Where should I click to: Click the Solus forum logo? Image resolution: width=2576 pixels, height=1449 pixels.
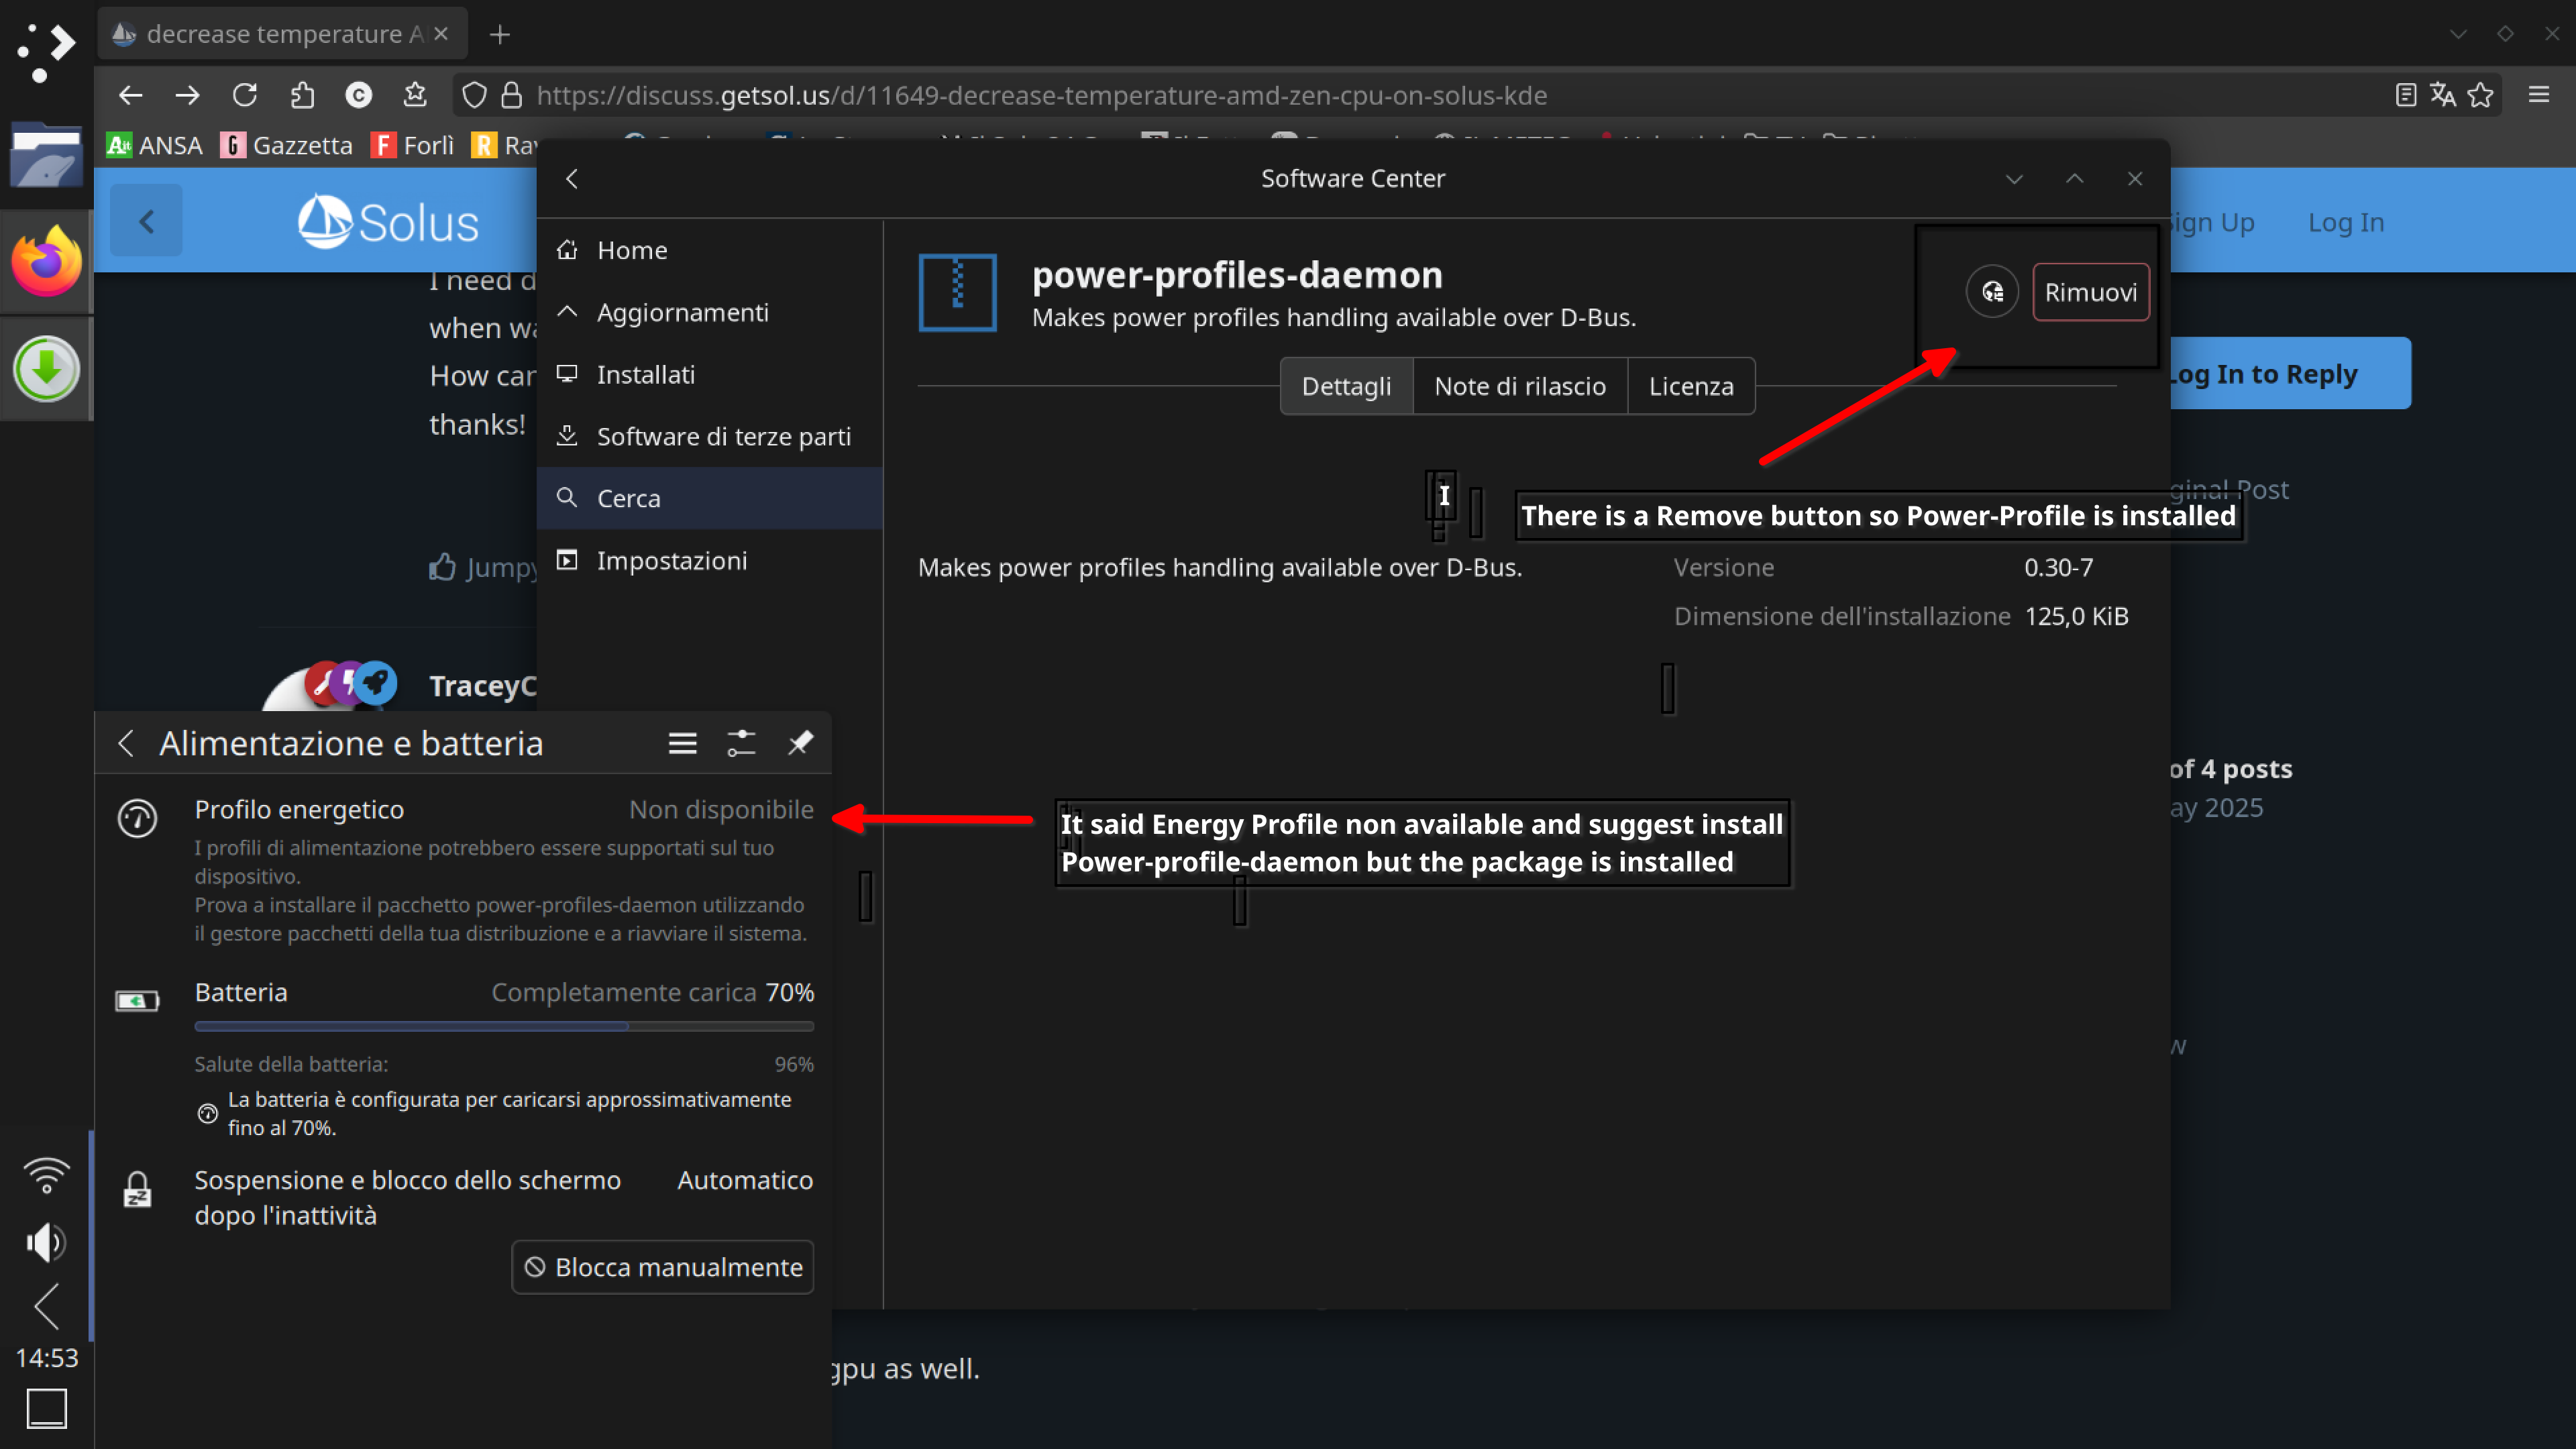388,221
